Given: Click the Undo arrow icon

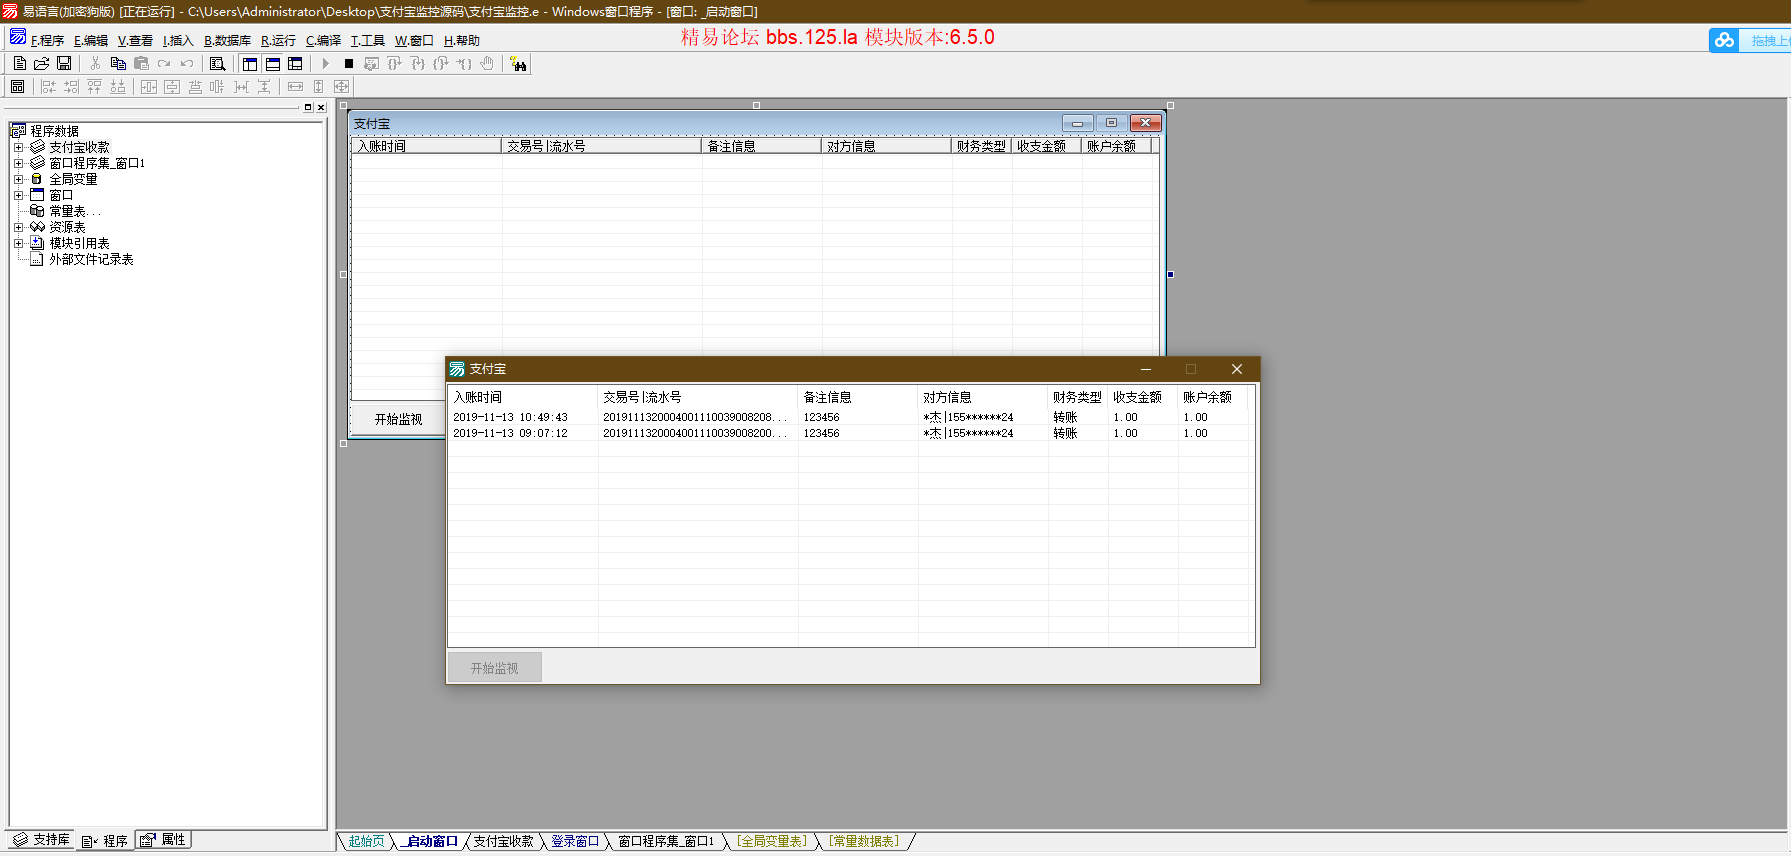Looking at the screenshot, I should tap(187, 63).
